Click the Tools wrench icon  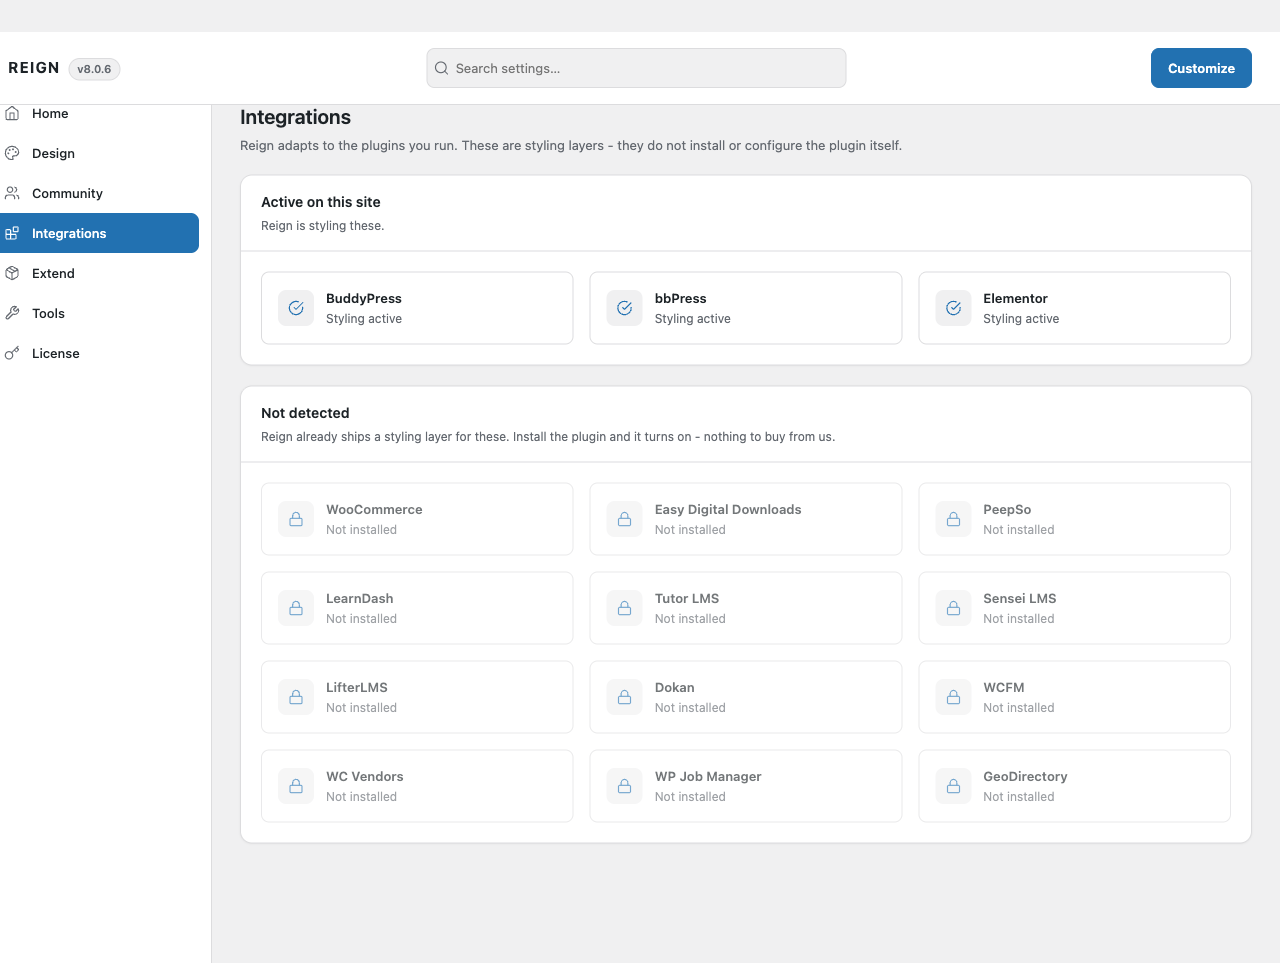pos(12,313)
